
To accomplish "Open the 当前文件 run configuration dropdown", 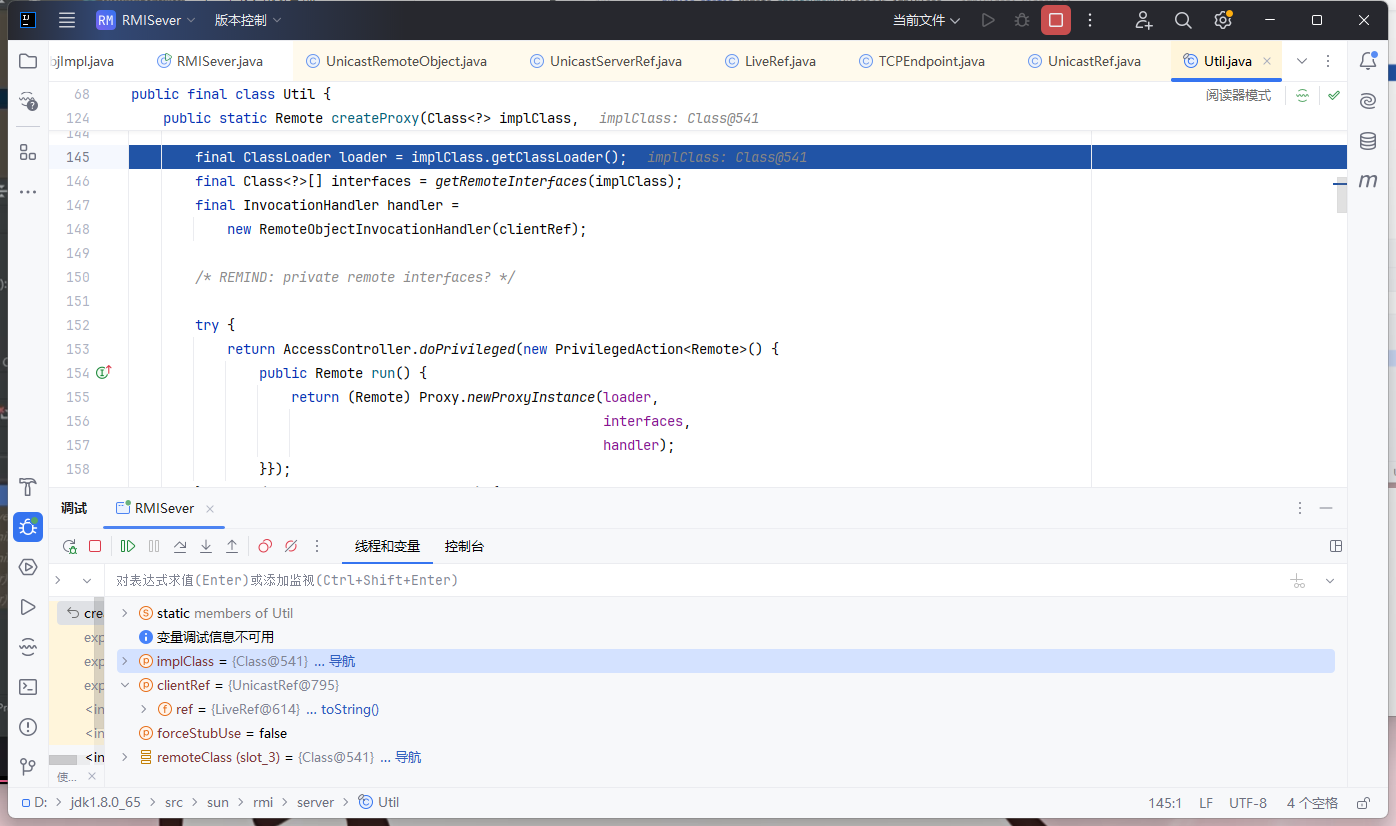I will (926, 20).
